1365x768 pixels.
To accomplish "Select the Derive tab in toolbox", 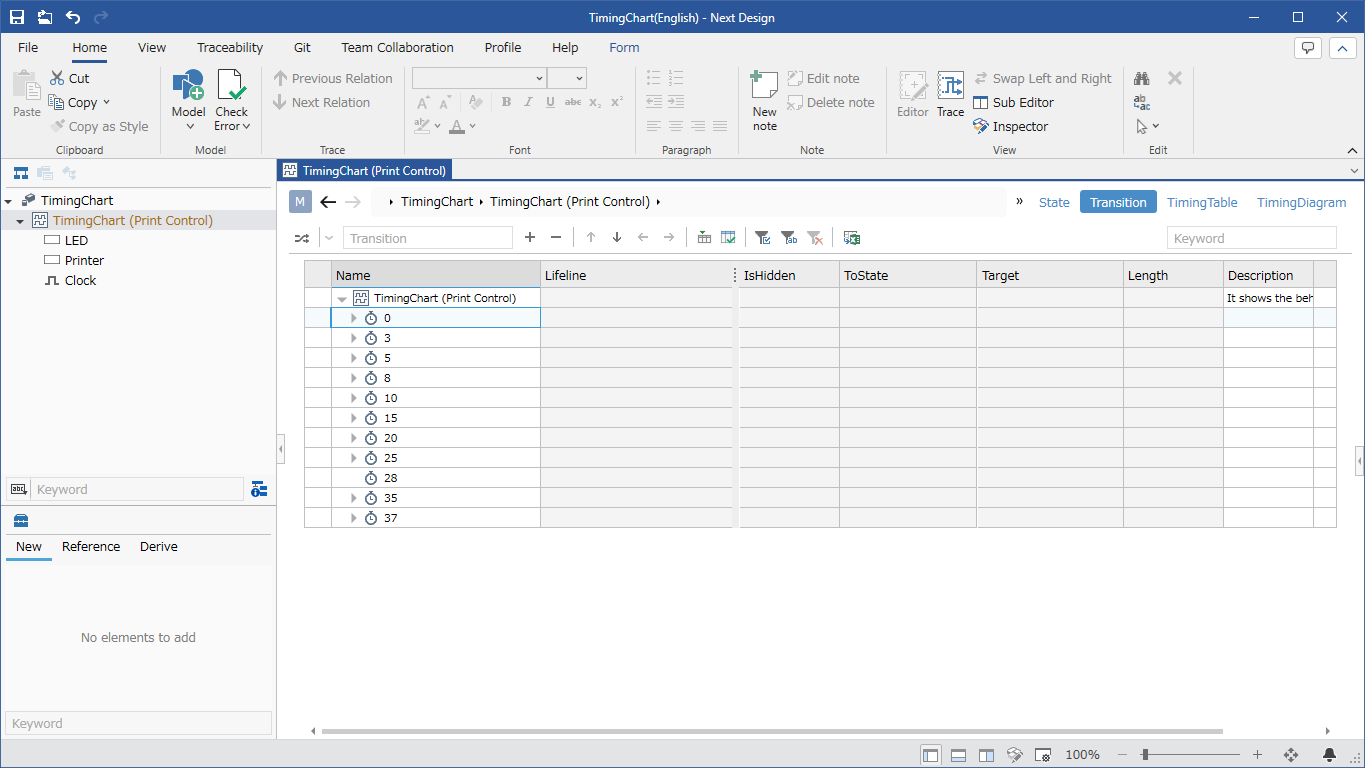I will coord(159,547).
